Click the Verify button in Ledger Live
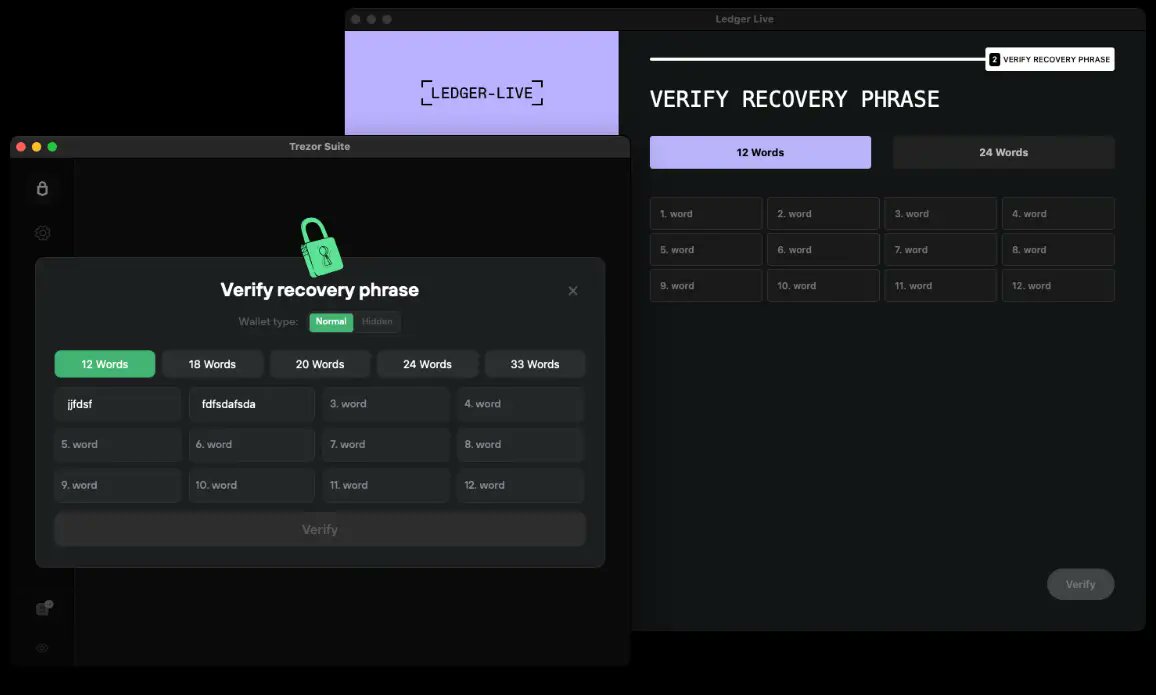Image resolution: width=1156 pixels, height=695 pixels. pos(1080,584)
